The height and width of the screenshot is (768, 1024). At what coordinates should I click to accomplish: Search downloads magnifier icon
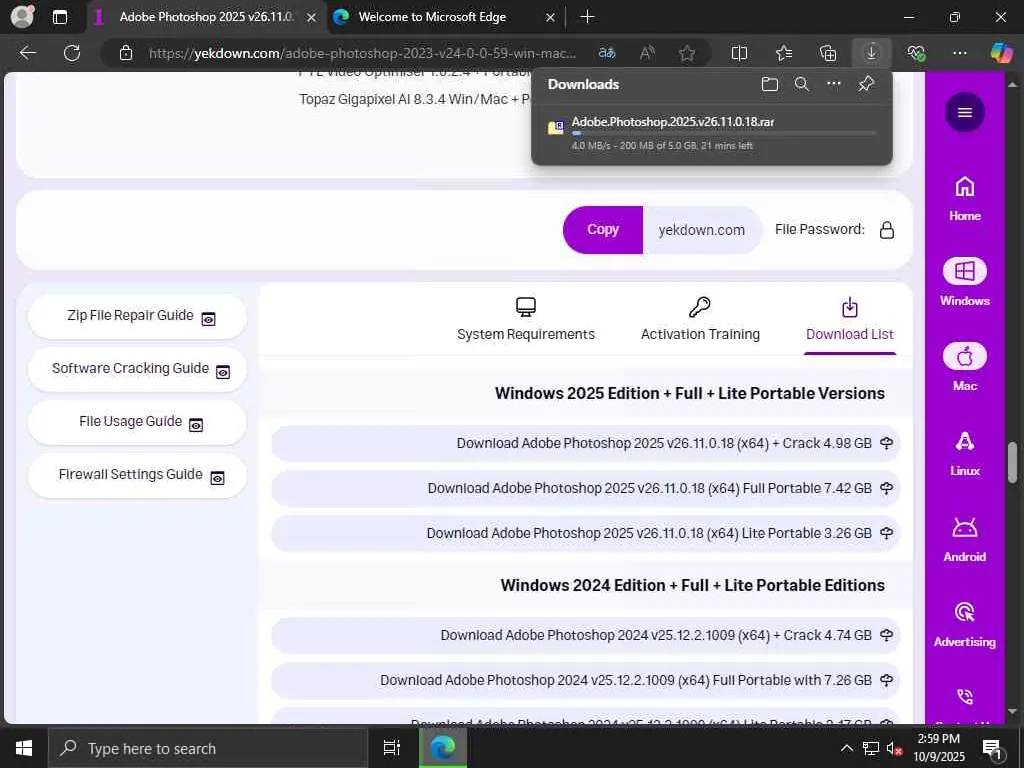pos(802,84)
